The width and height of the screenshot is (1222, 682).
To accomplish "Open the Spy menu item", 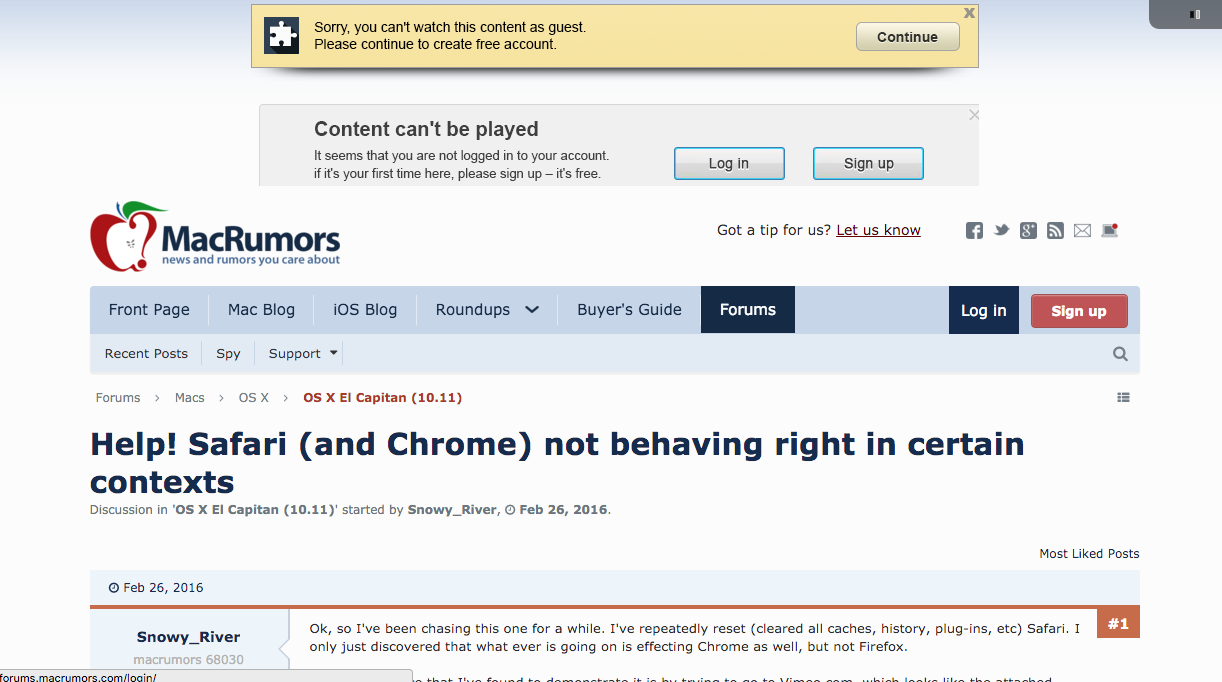I will 228,354.
